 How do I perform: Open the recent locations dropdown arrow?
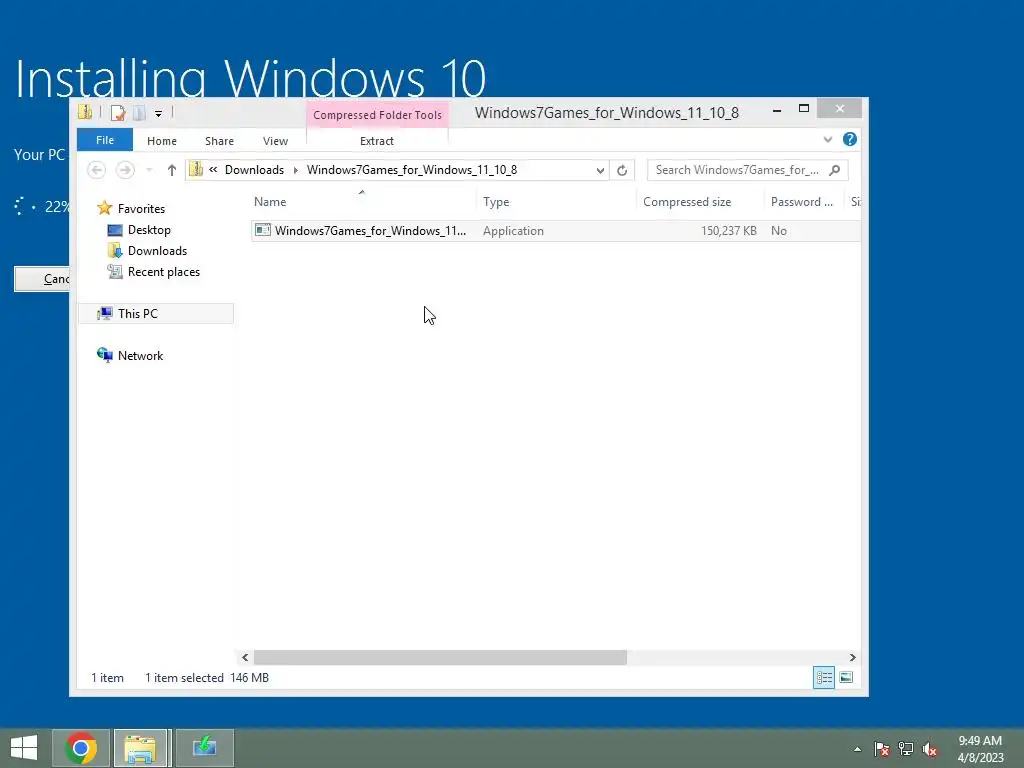150,170
